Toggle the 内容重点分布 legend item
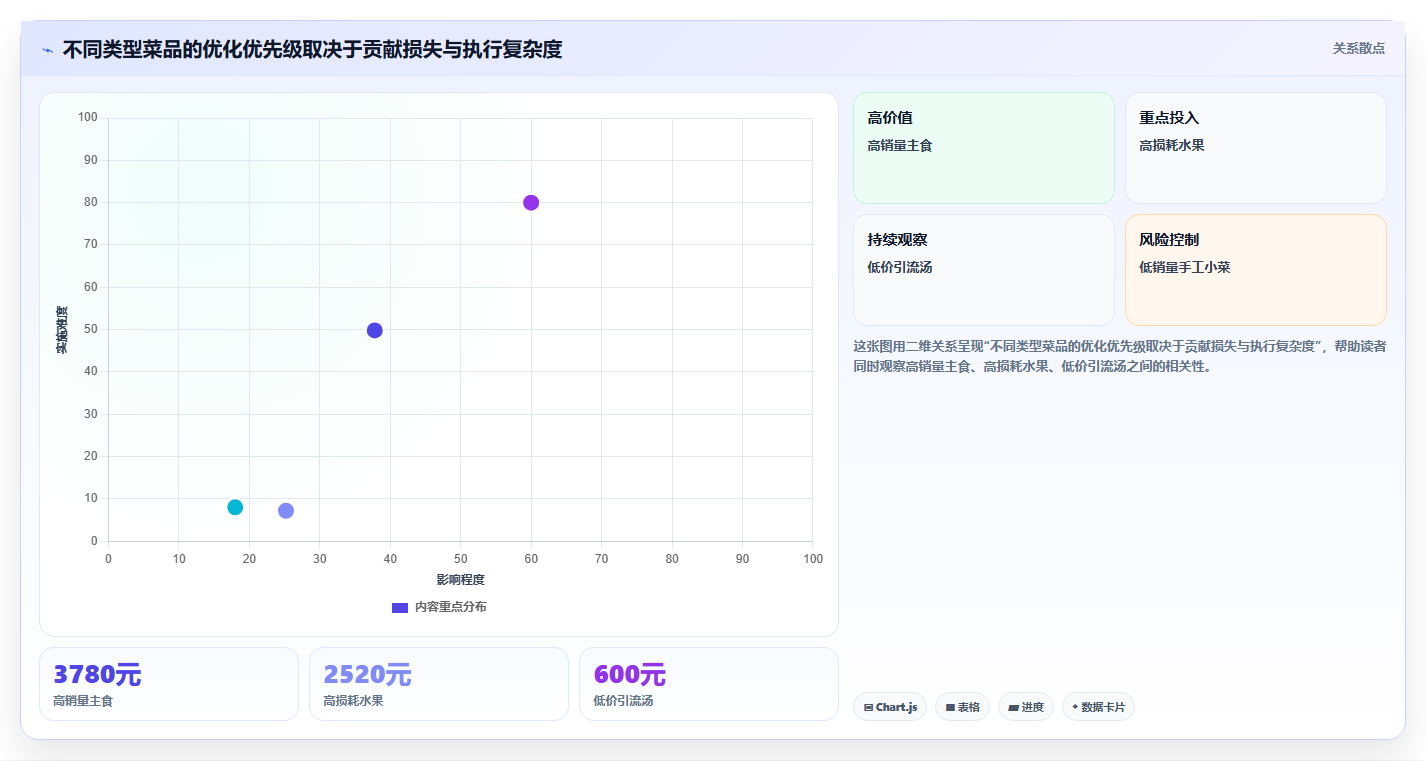 click(439, 607)
